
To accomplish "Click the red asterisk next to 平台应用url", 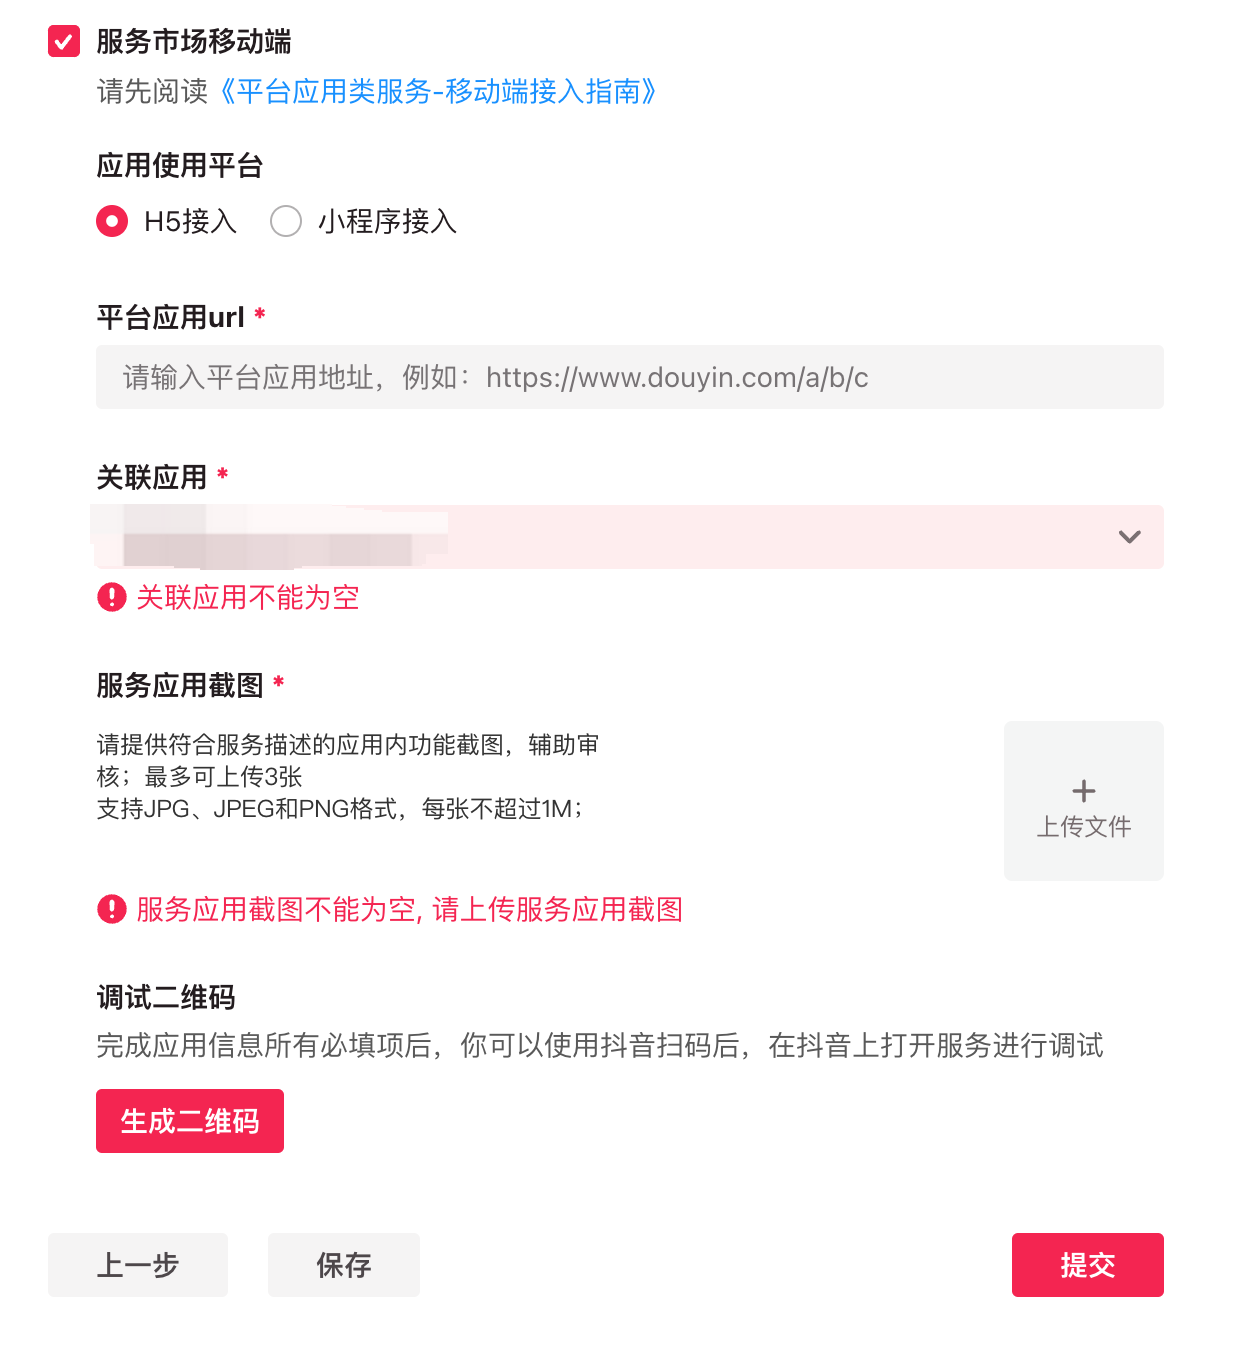I will pyautogui.click(x=260, y=315).
